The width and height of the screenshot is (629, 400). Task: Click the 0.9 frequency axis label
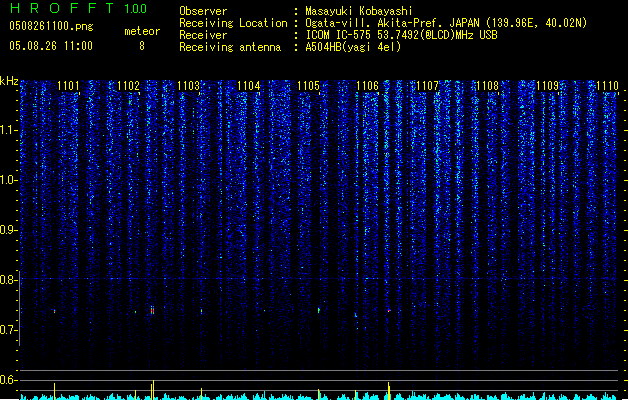pos(8,230)
